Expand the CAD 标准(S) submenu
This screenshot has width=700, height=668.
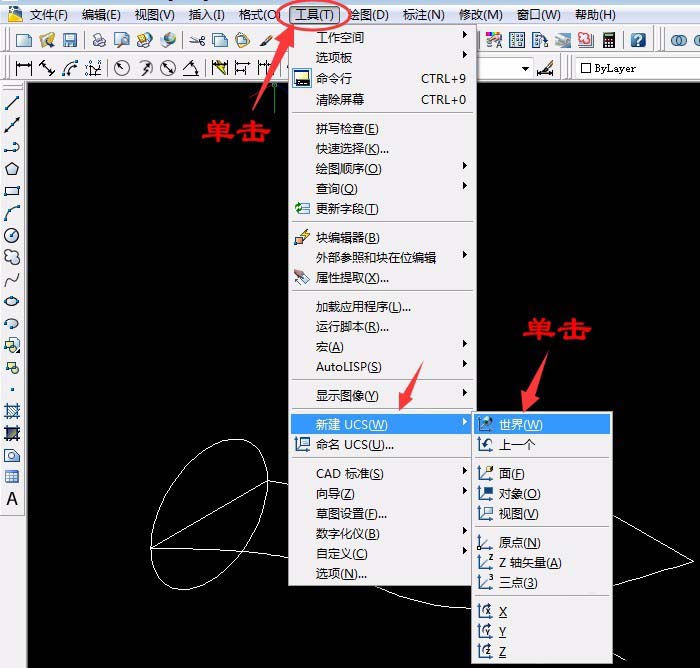pos(382,473)
